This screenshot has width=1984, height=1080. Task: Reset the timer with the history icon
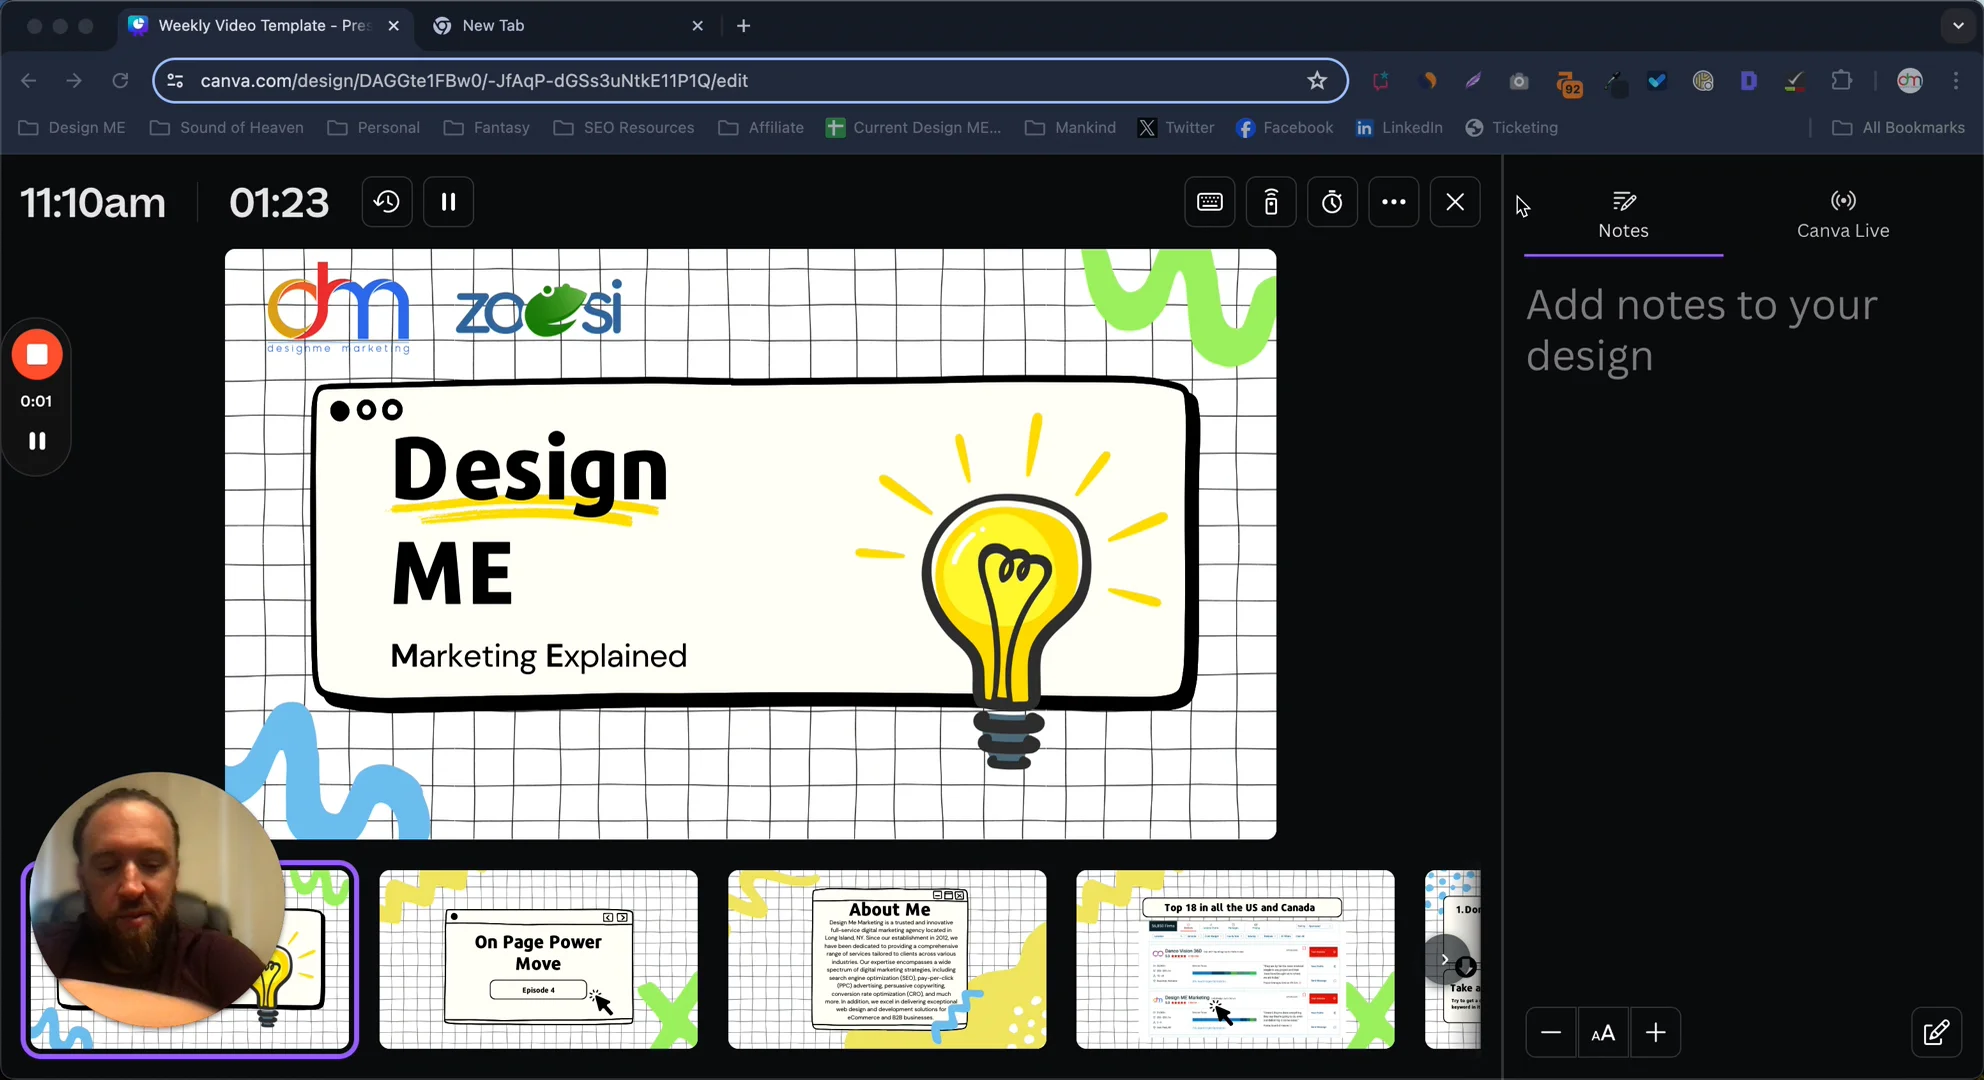[x=386, y=201]
